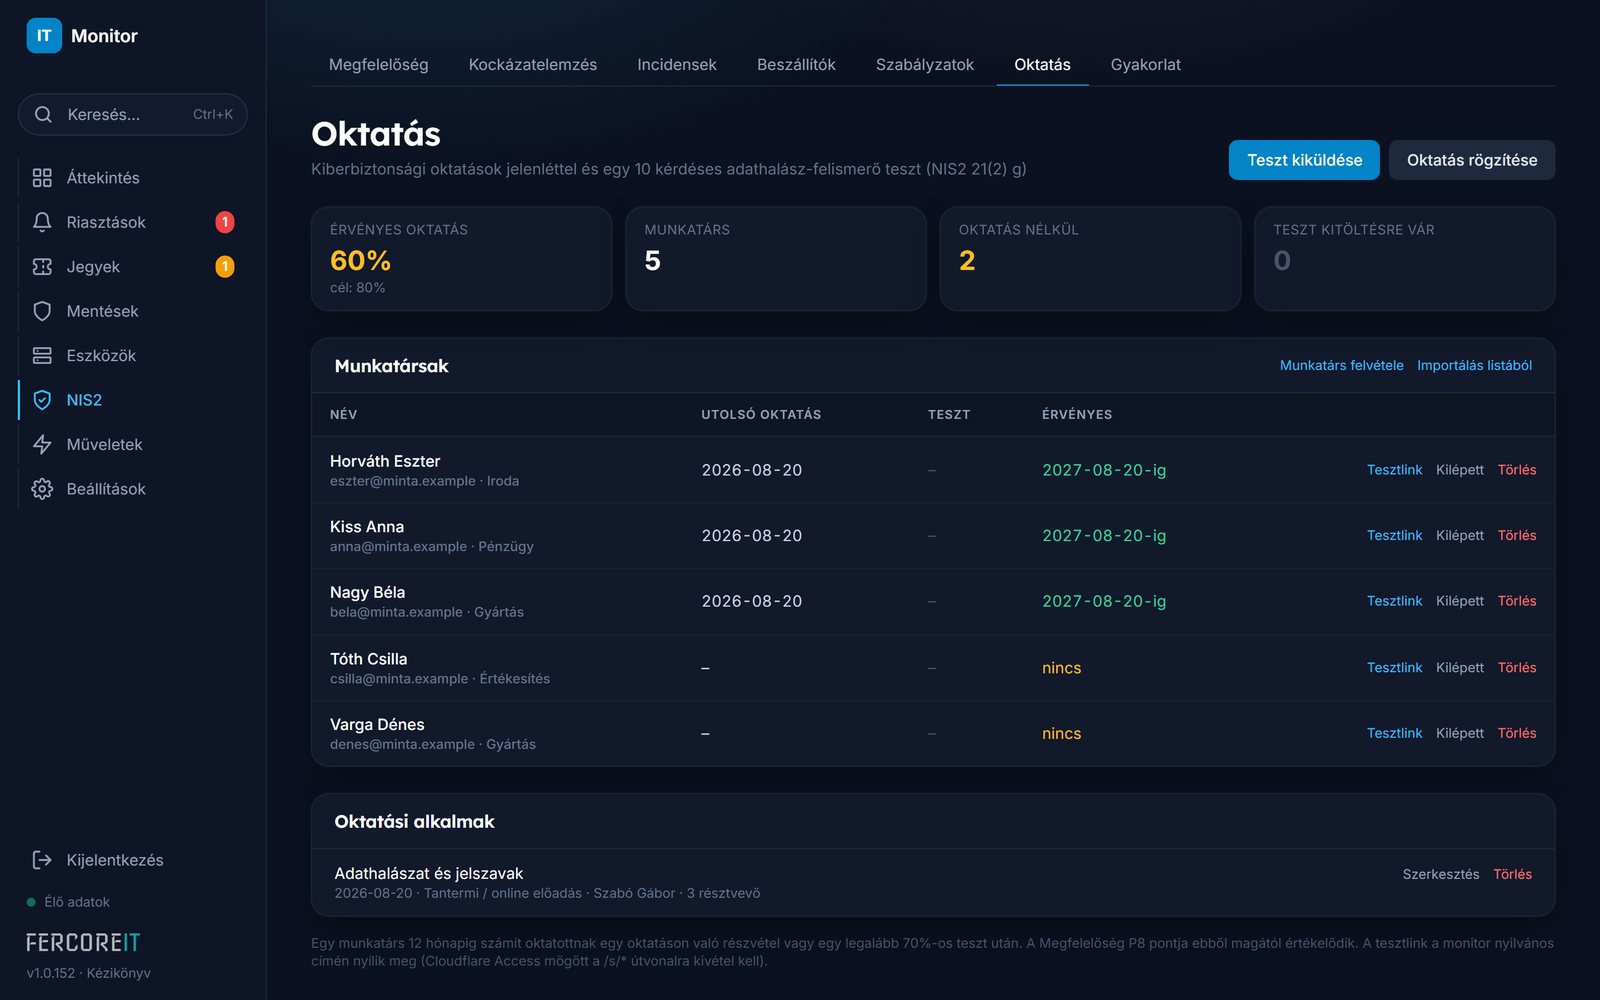1600x1000 pixels.
Task: Click the 60% Érvényes oktatás value
Action: [360, 261]
